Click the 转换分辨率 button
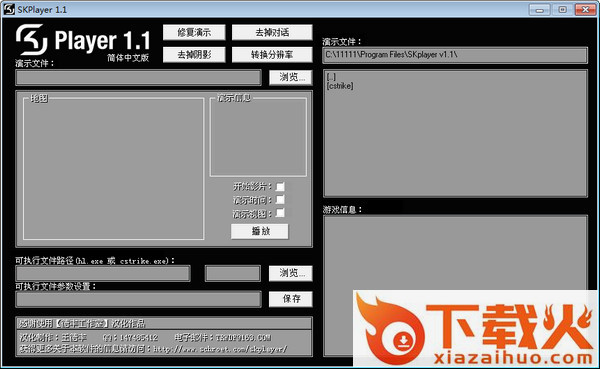The height and width of the screenshot is (369, 600). [x=272, y=55]
